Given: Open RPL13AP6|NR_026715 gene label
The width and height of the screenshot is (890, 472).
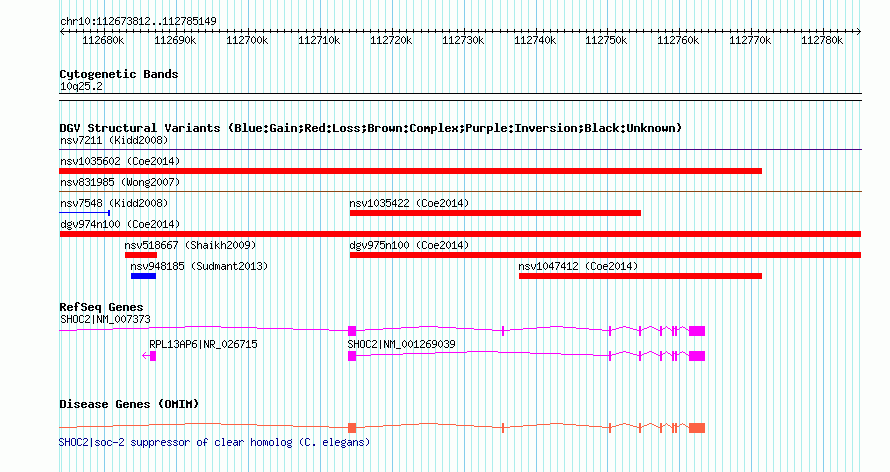Looking at the screenshot, I should tap(203, 344).
